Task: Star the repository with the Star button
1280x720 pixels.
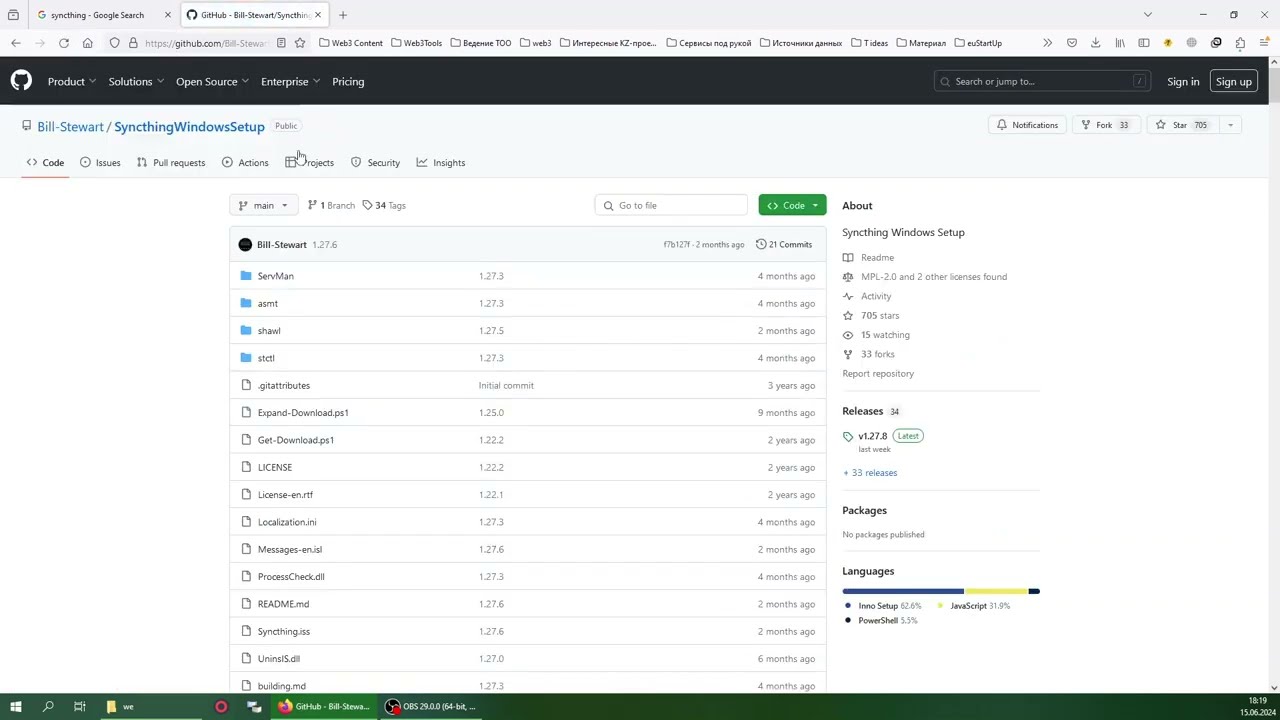Action: tap(1183, 125)
